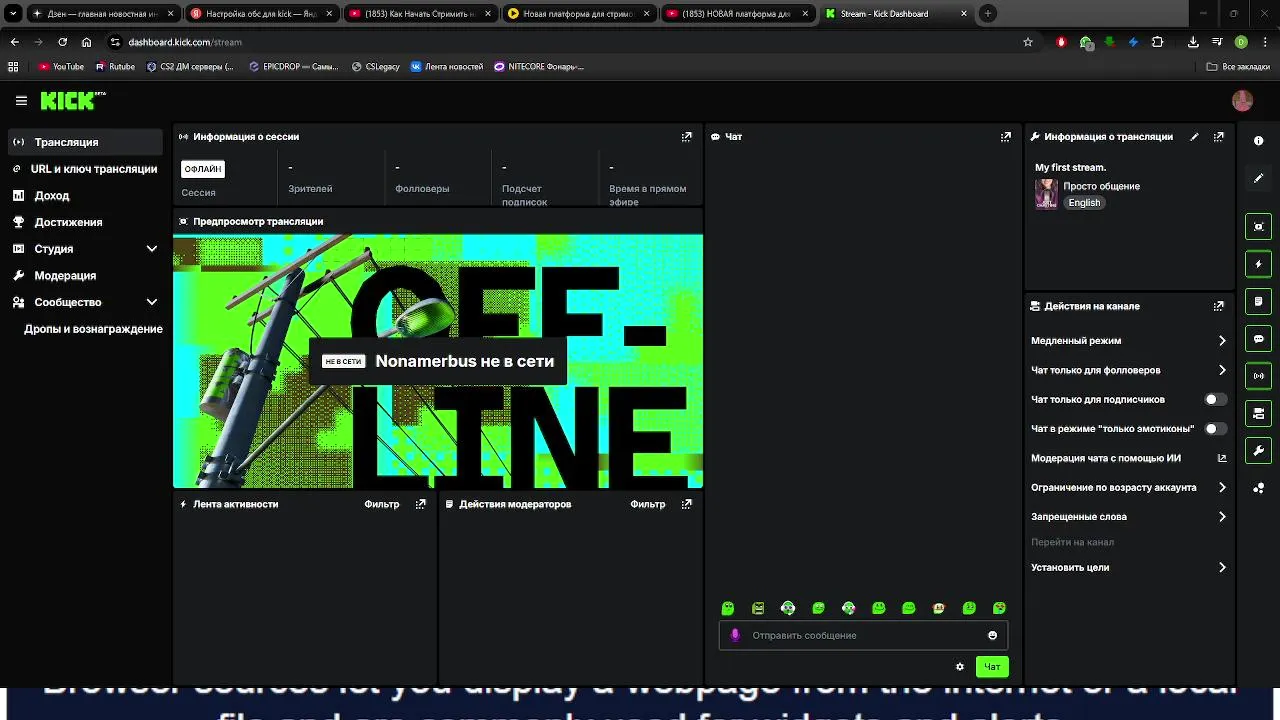
Task: Select Трансляция in the left sidebar
Action: point(85,142)
